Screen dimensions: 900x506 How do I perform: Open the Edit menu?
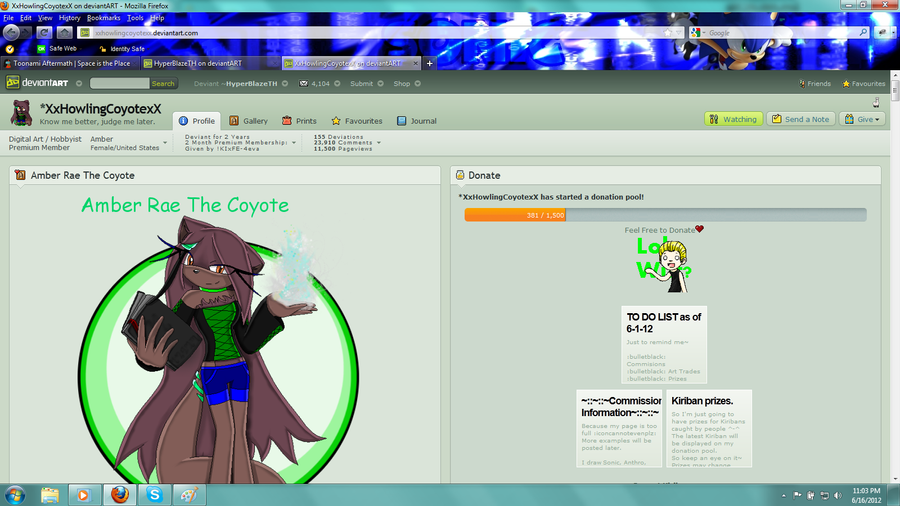coord(26,18)
